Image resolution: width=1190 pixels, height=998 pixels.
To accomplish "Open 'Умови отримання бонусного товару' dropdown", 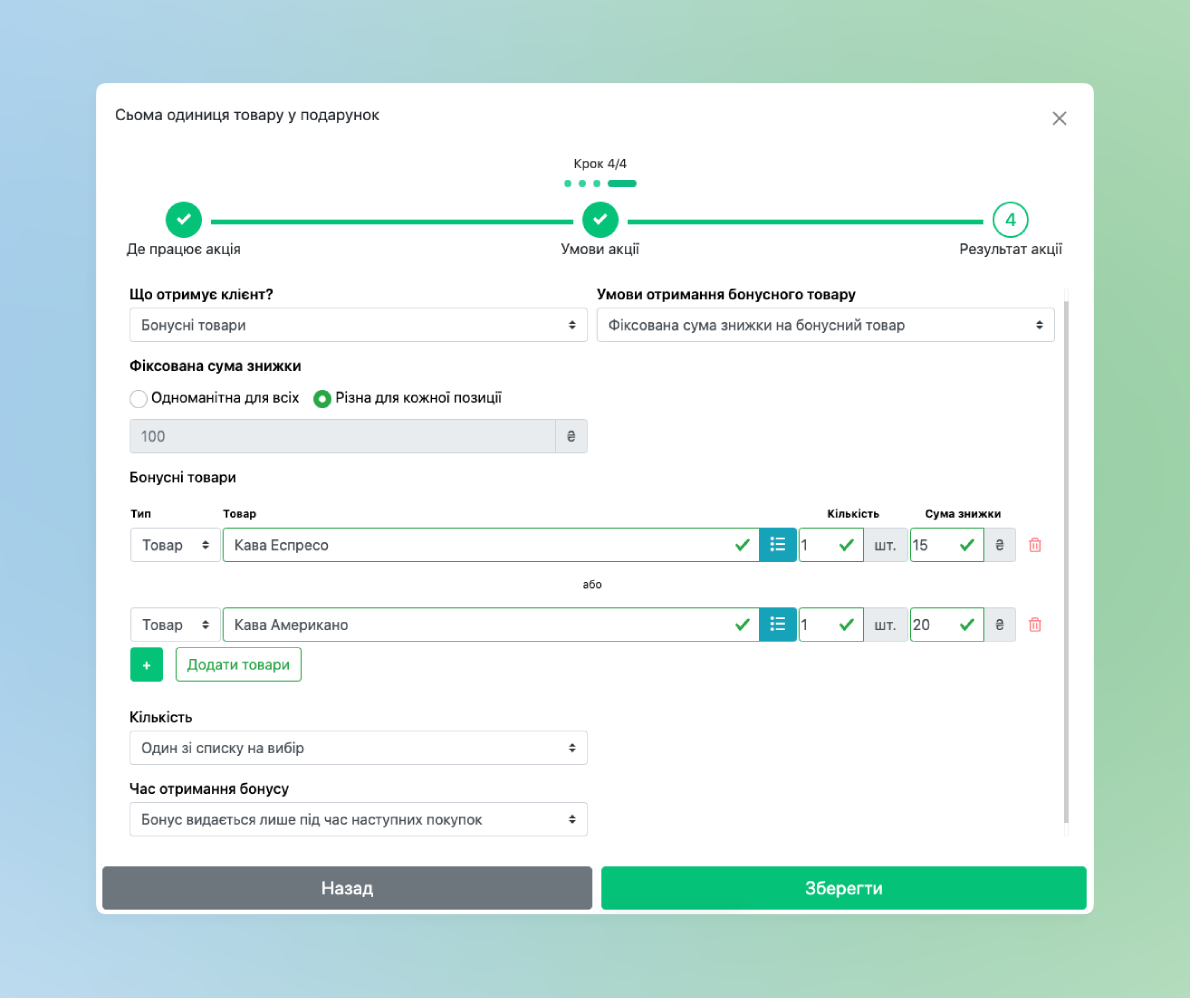I will pyautogui.click(x=825, y=325).
